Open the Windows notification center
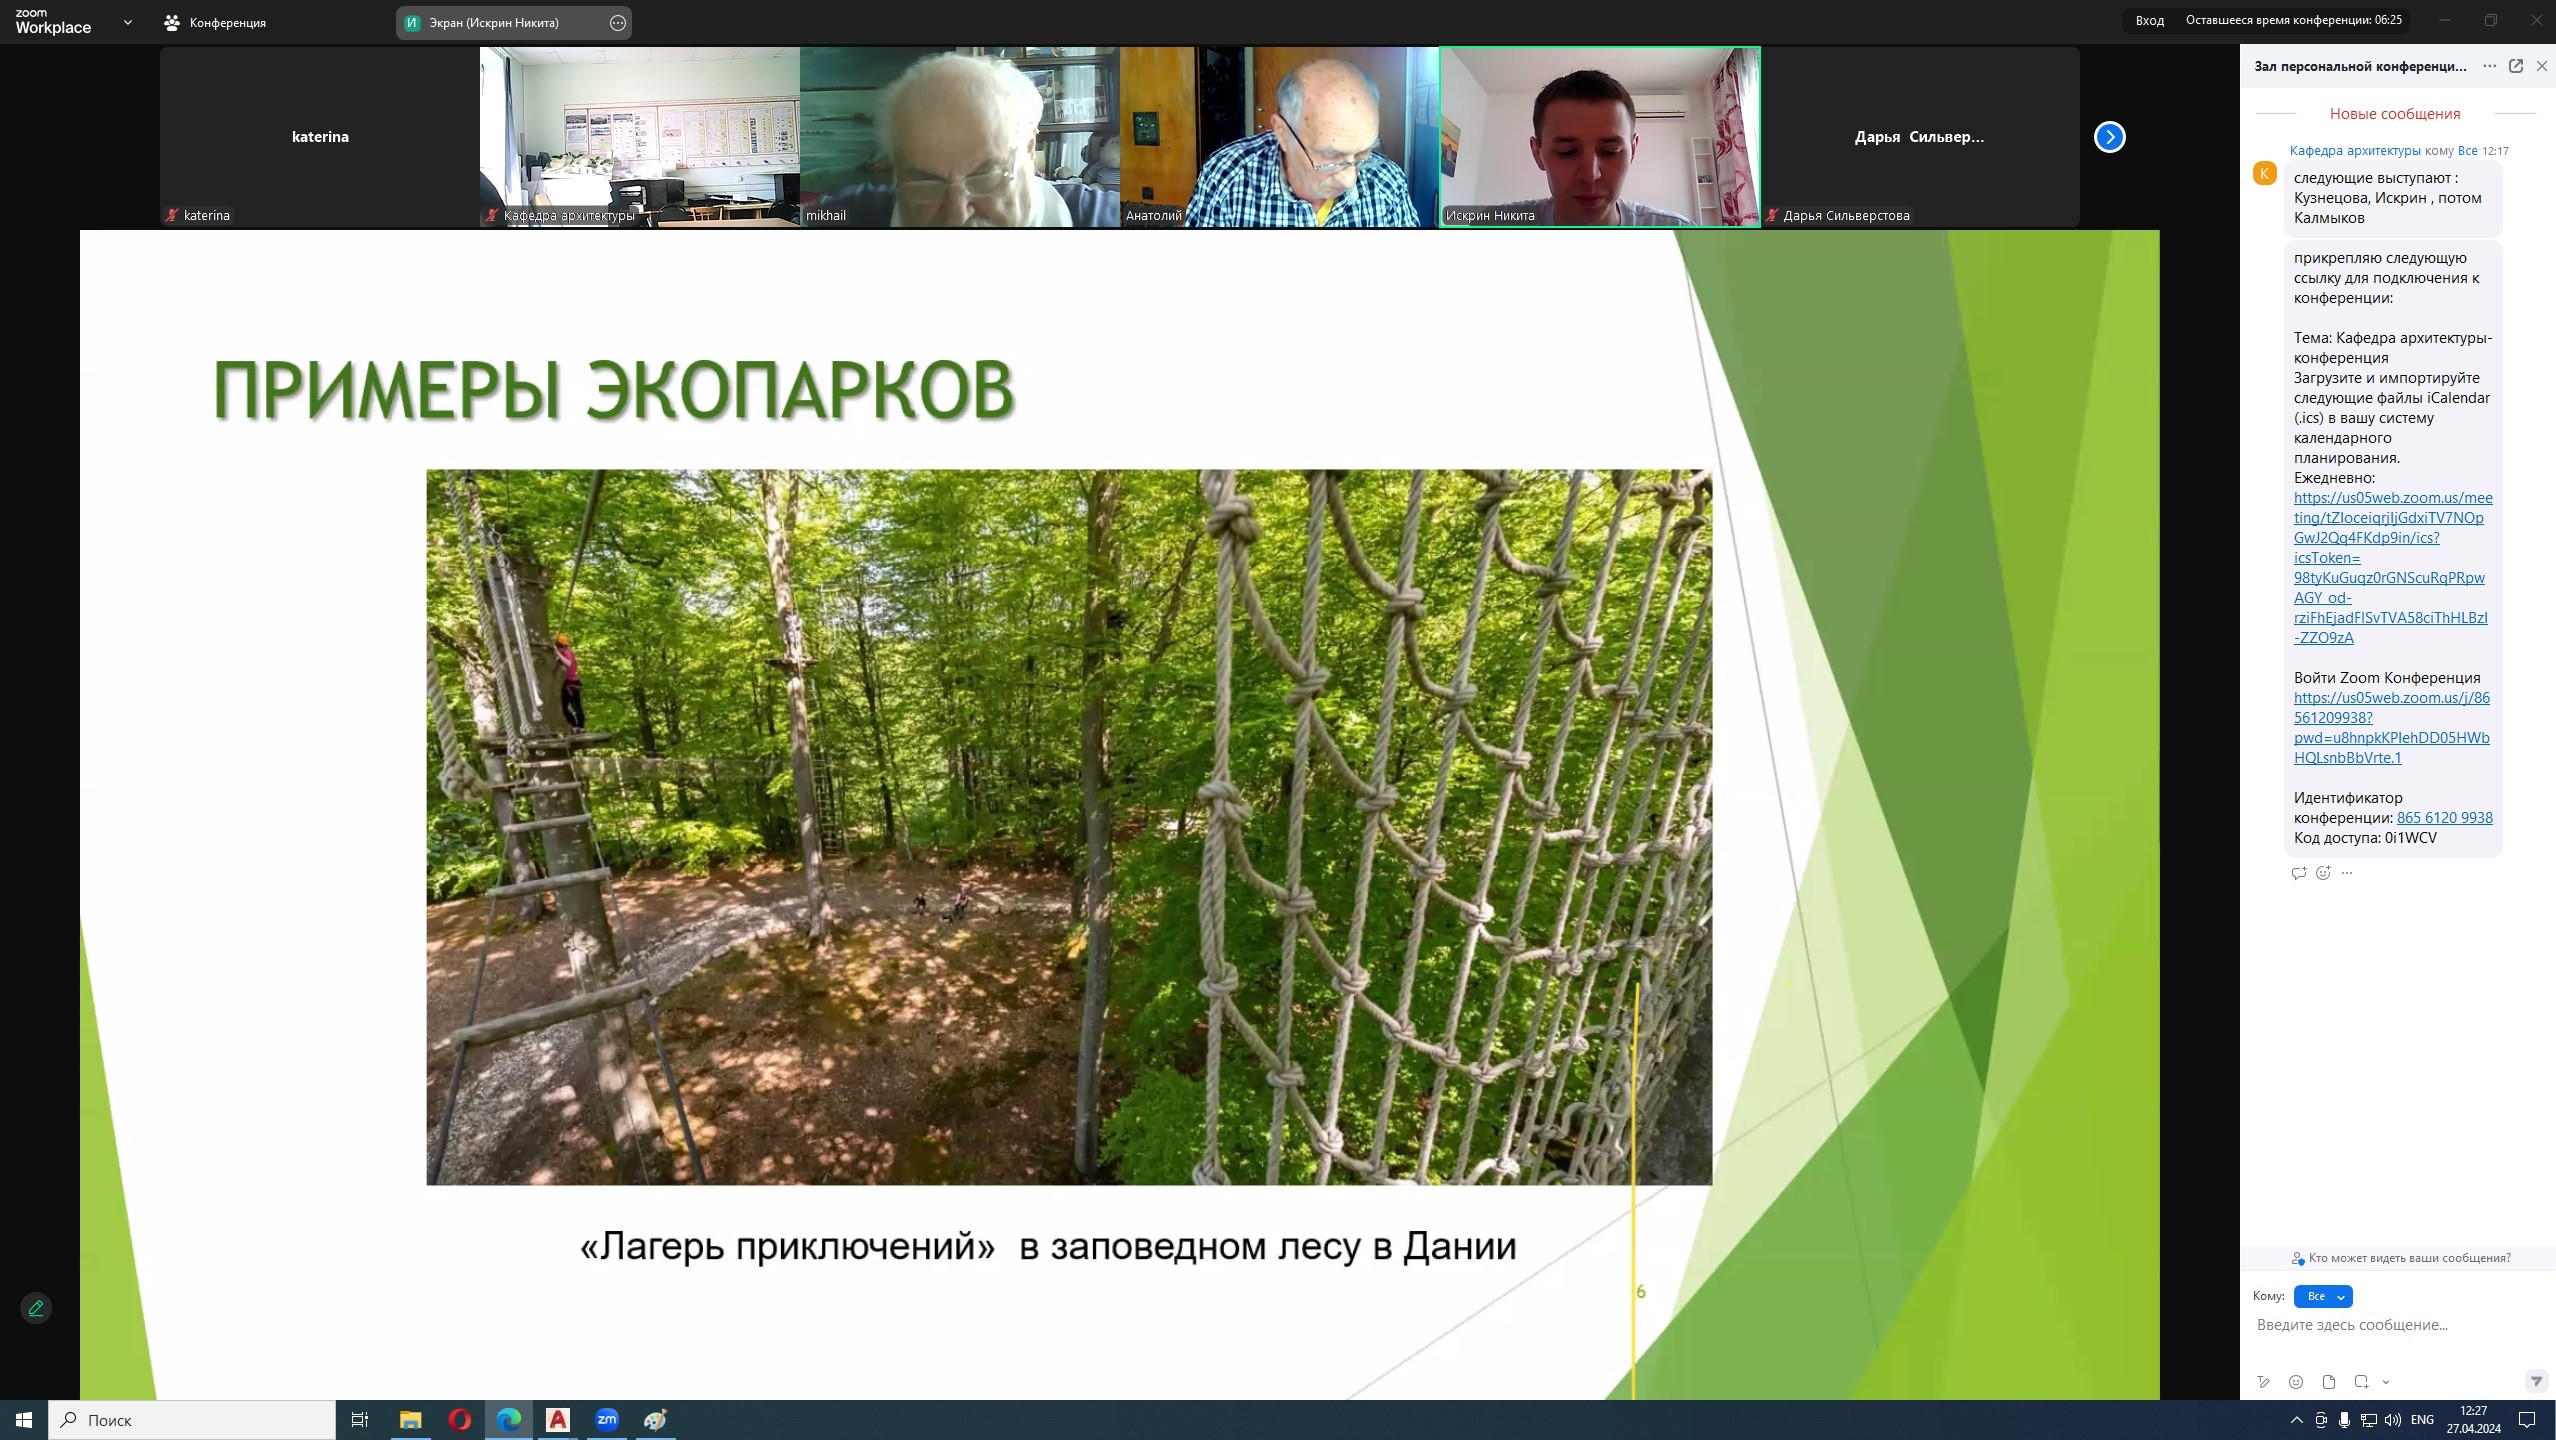The image size is (2556, 1440). 2527,1420
